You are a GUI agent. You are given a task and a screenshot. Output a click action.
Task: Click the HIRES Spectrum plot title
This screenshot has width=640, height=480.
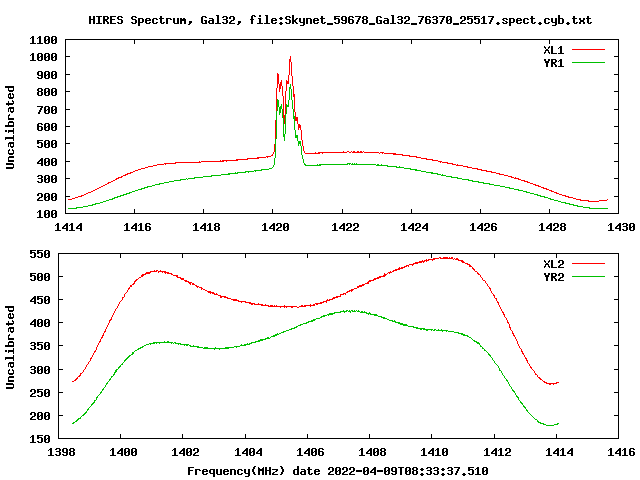(340, 20)
